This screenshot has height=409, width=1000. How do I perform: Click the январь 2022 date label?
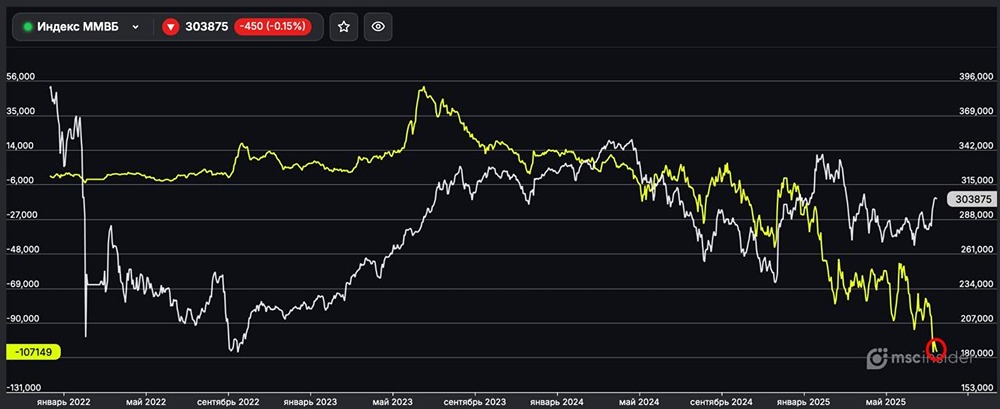coord(64,403)
